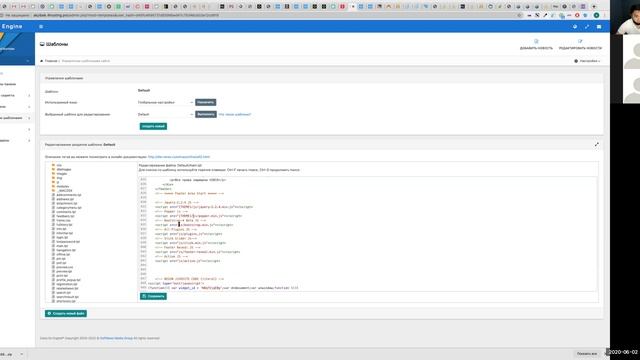Open the modules folder in file tree
The image size is (640, 360).
tap(62, 186)
